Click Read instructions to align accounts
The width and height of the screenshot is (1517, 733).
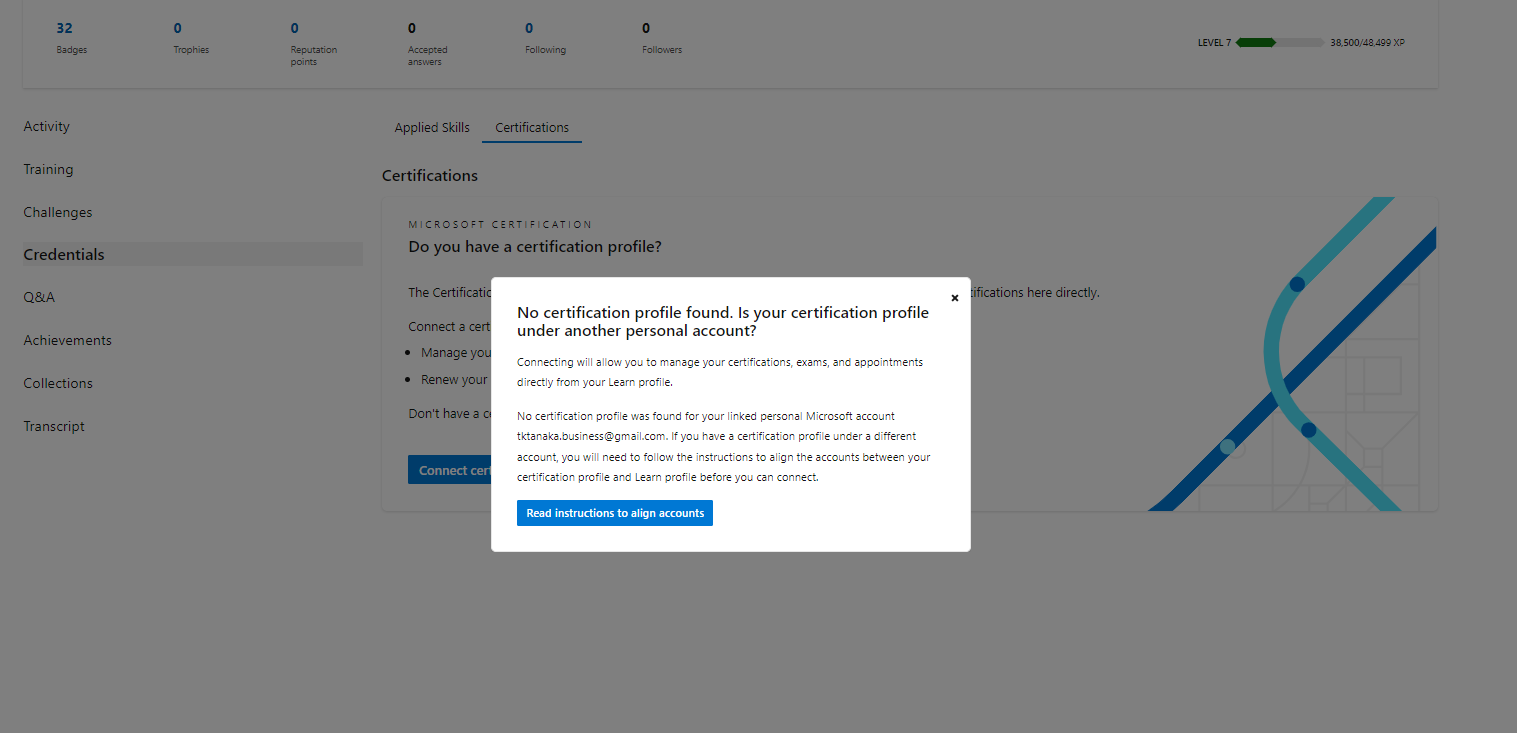615,513
